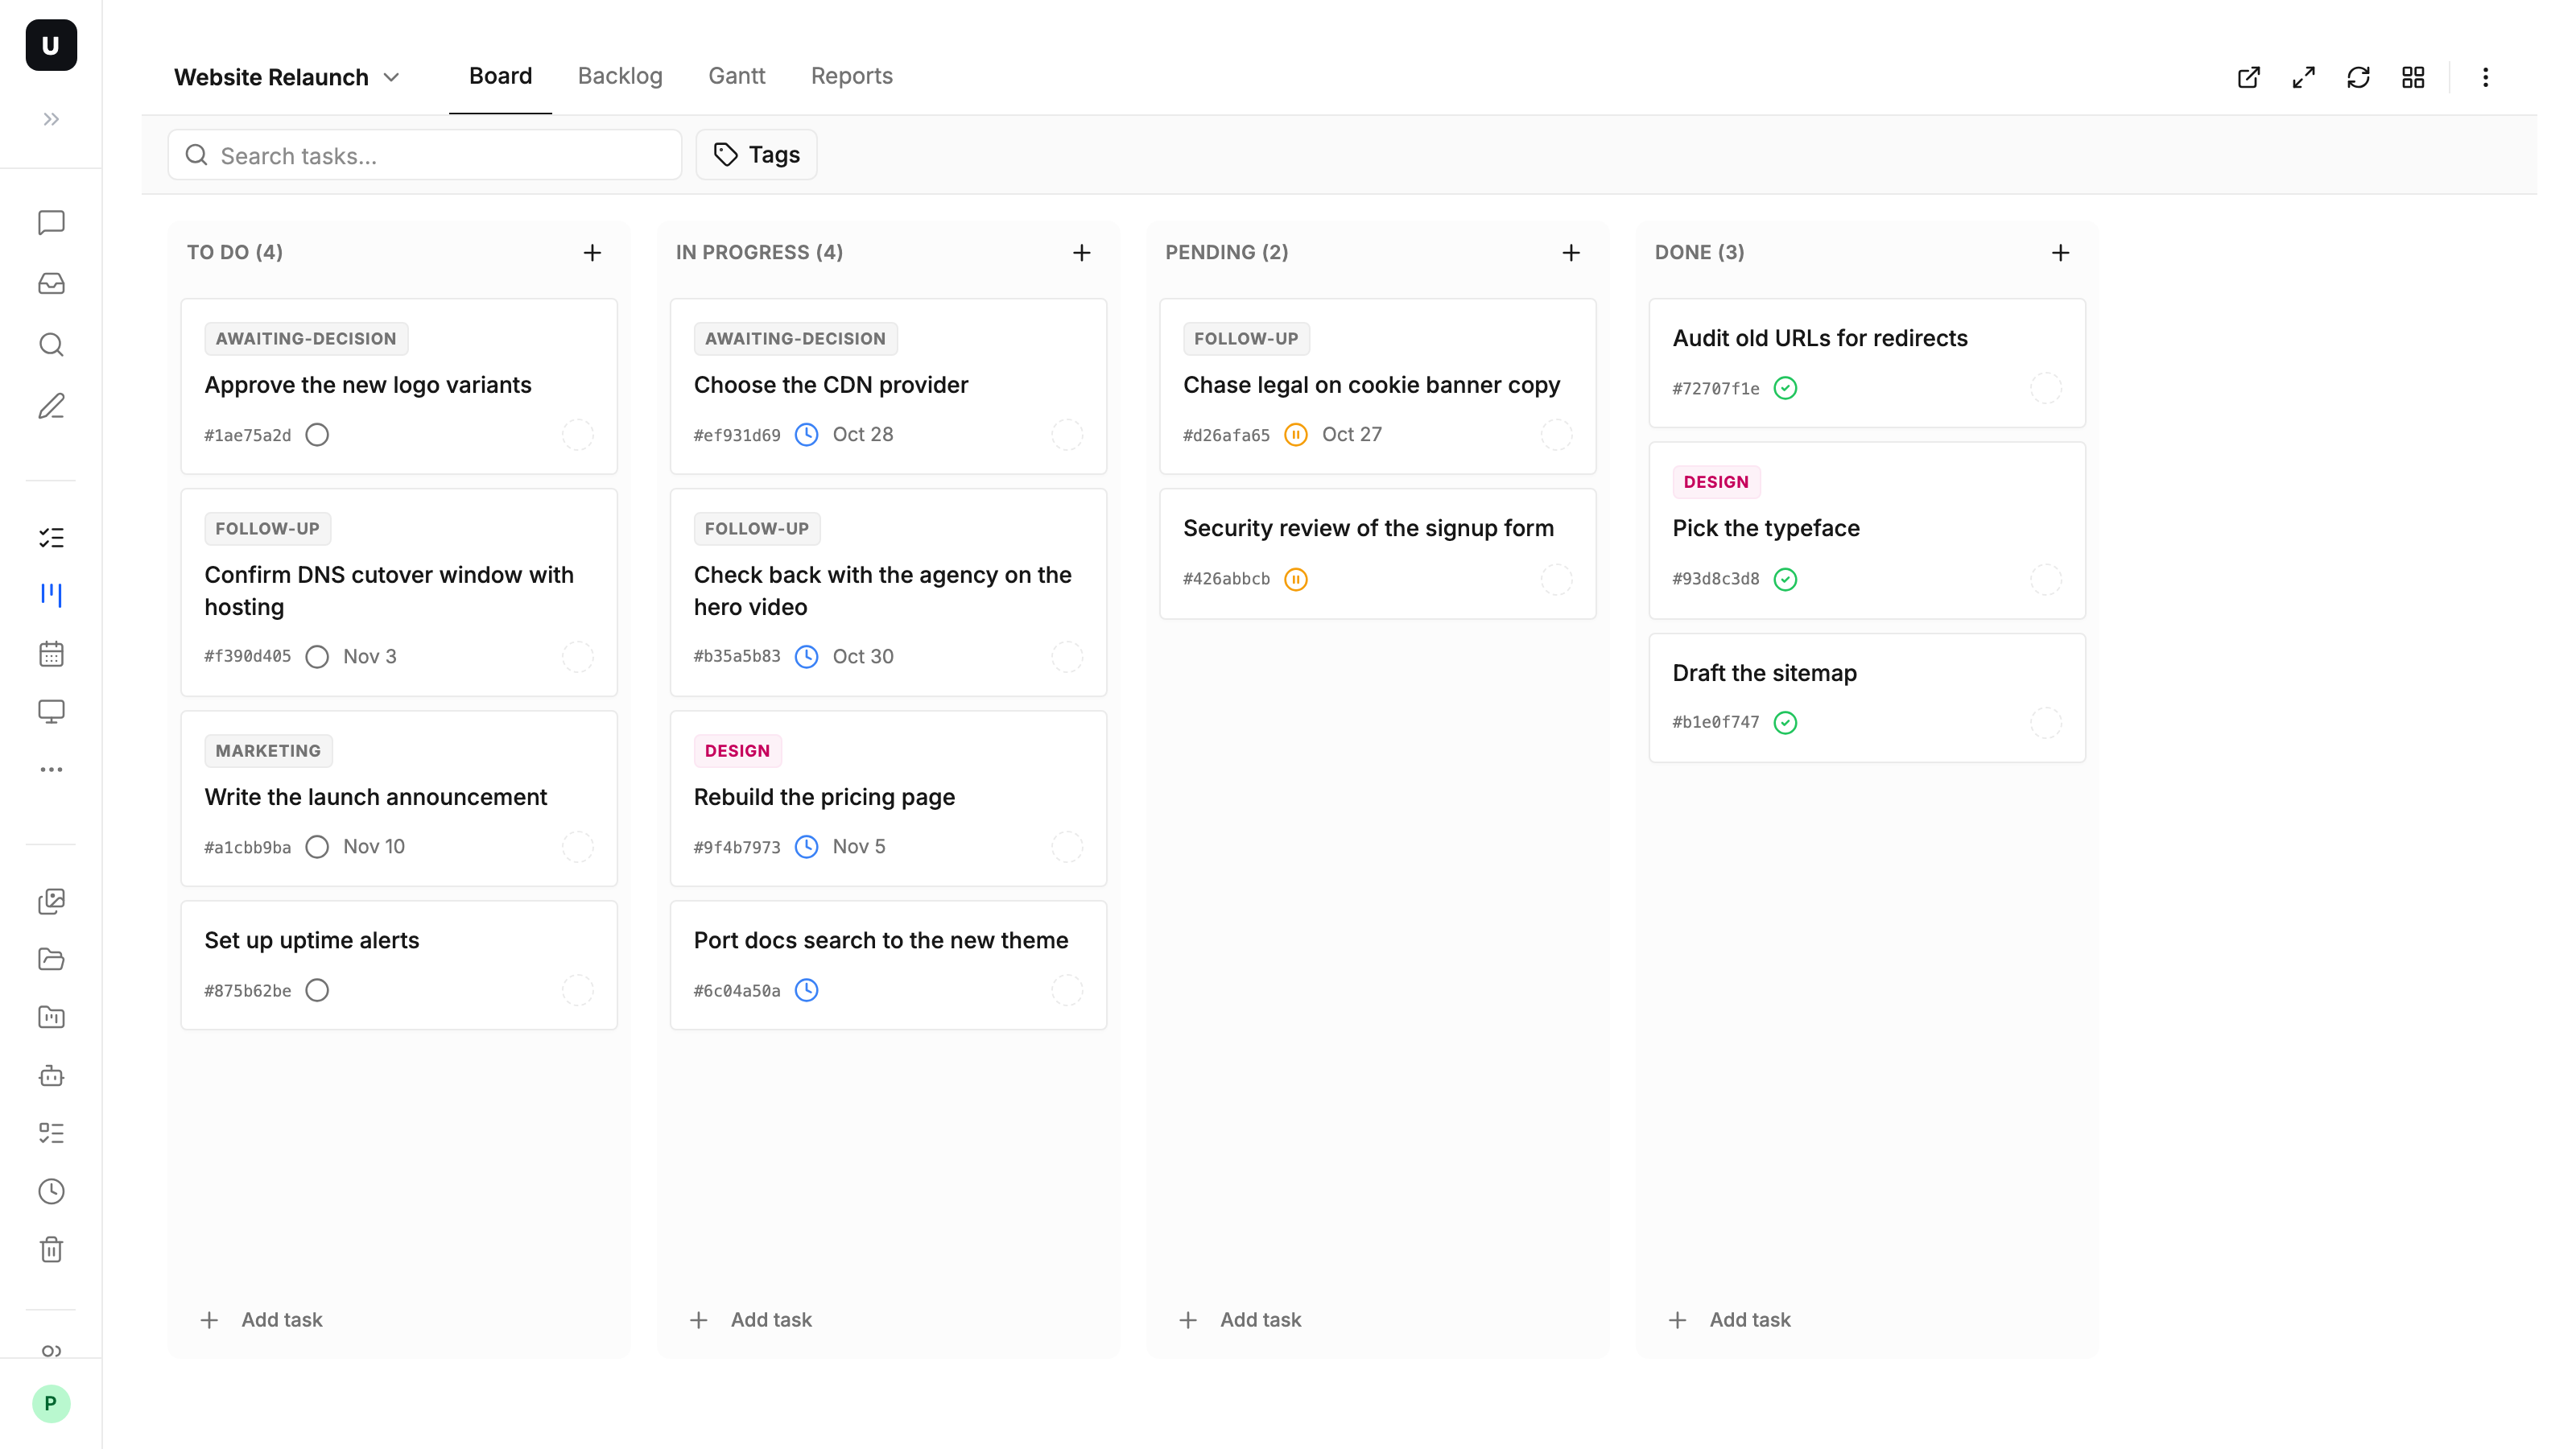Viewport: 2576px width, 1449px height.
Task: Open the chat messages sidebar icon
Action: click(51, 222)
